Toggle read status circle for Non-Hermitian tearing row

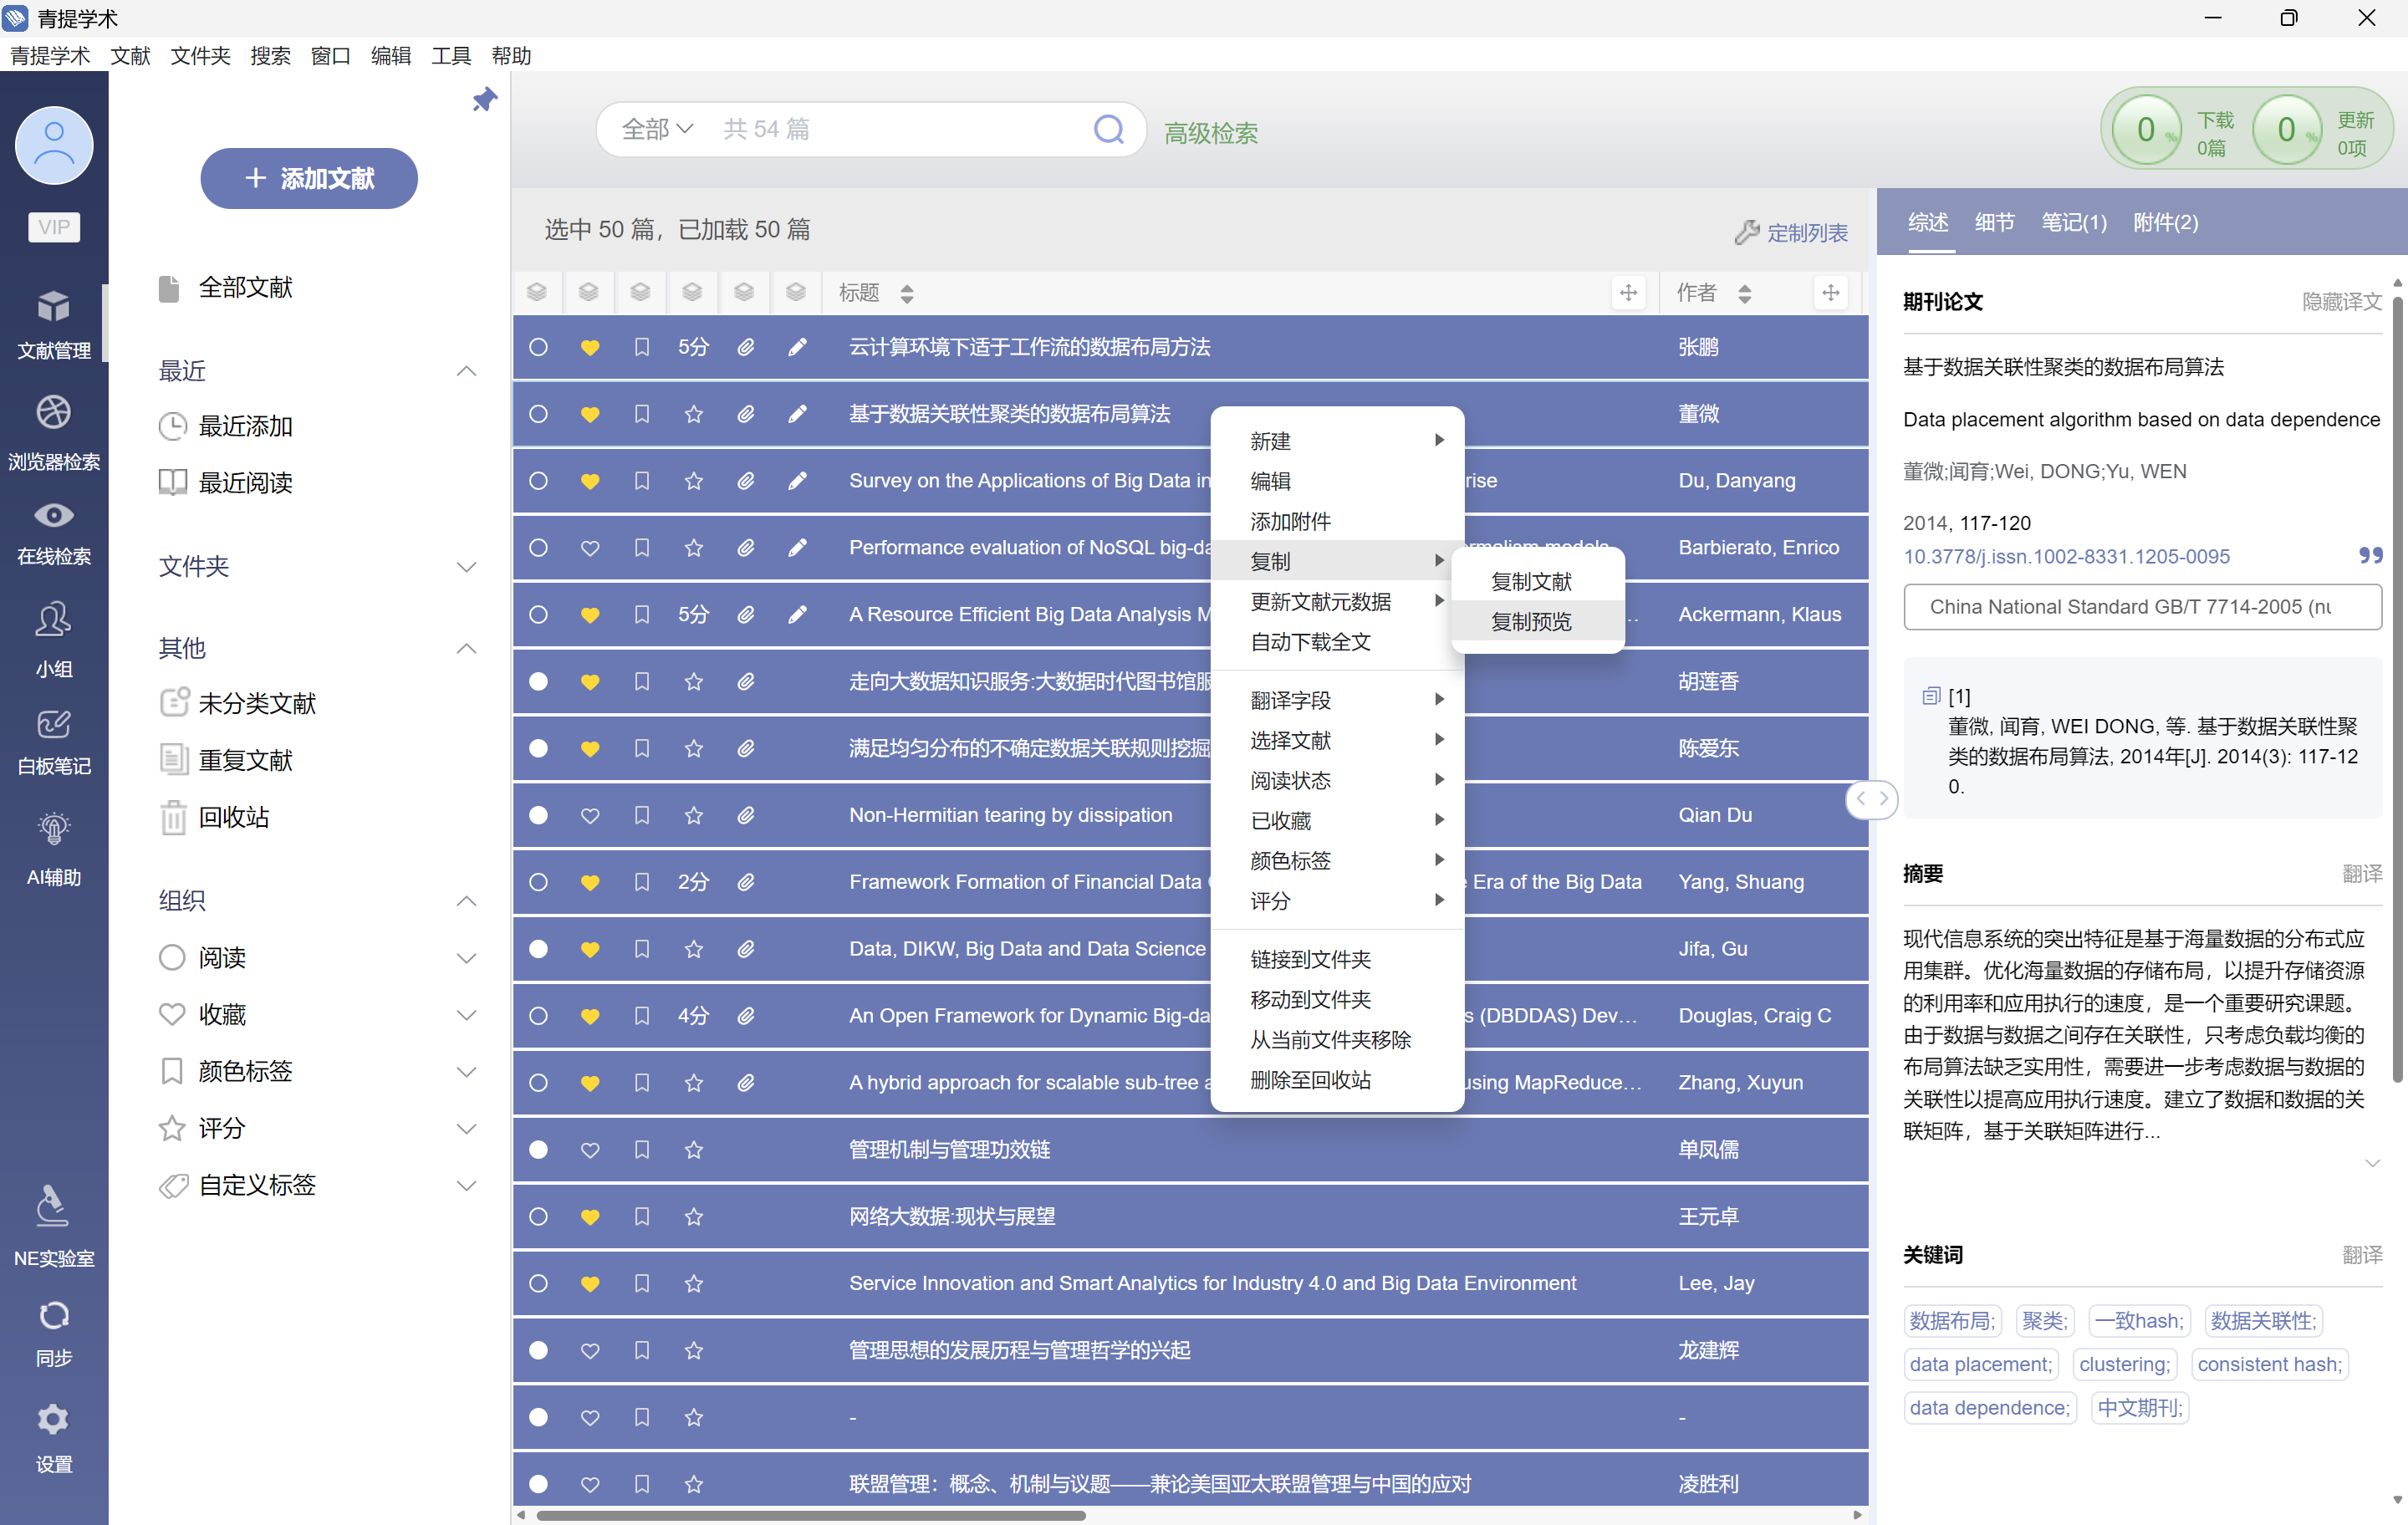[538, 815]
